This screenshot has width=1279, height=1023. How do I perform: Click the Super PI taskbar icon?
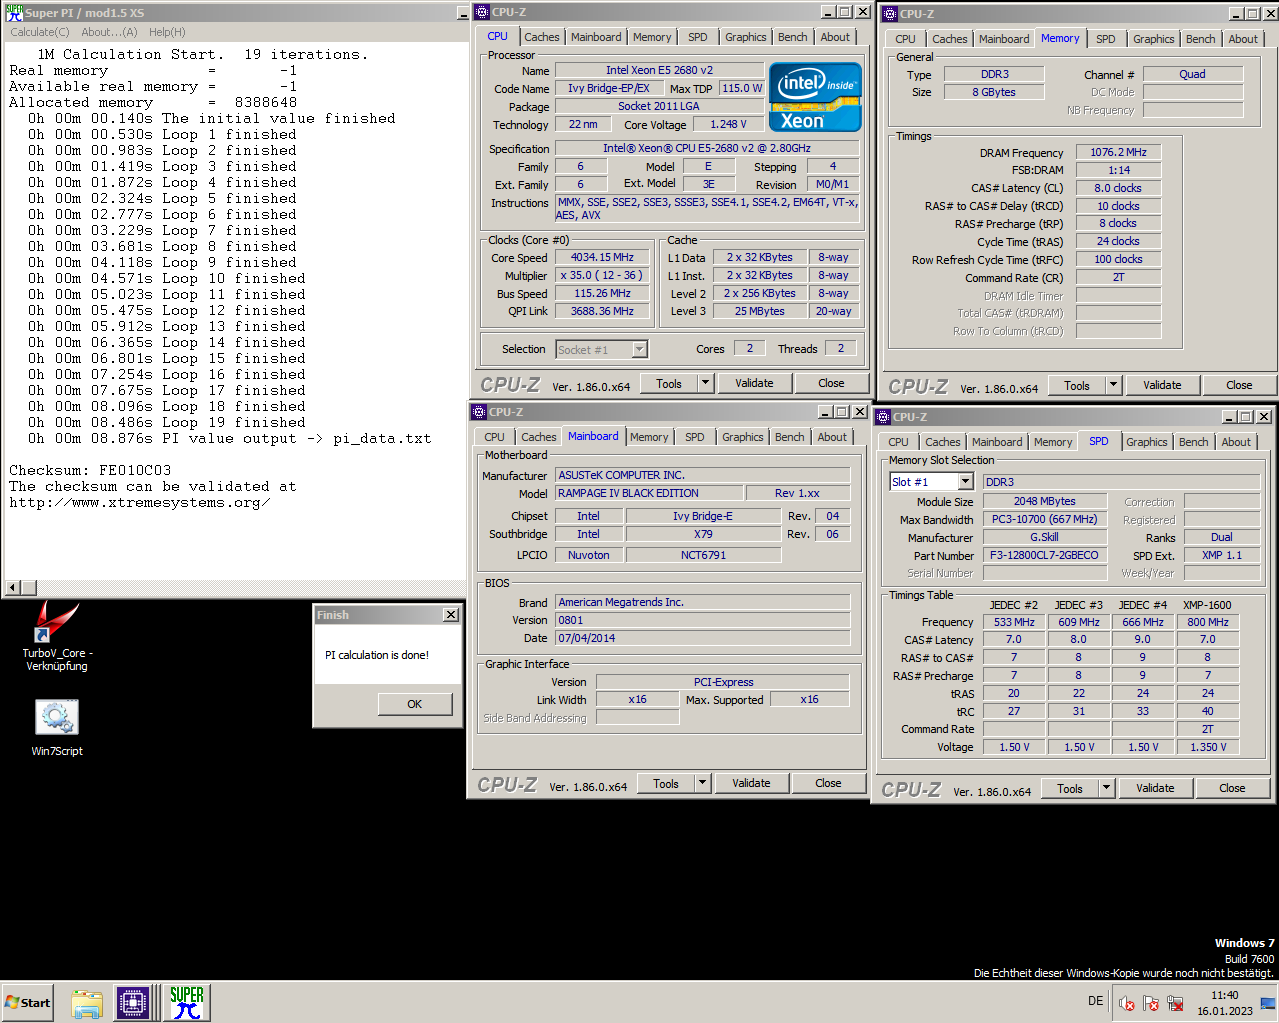click(x=186, y=1002)
